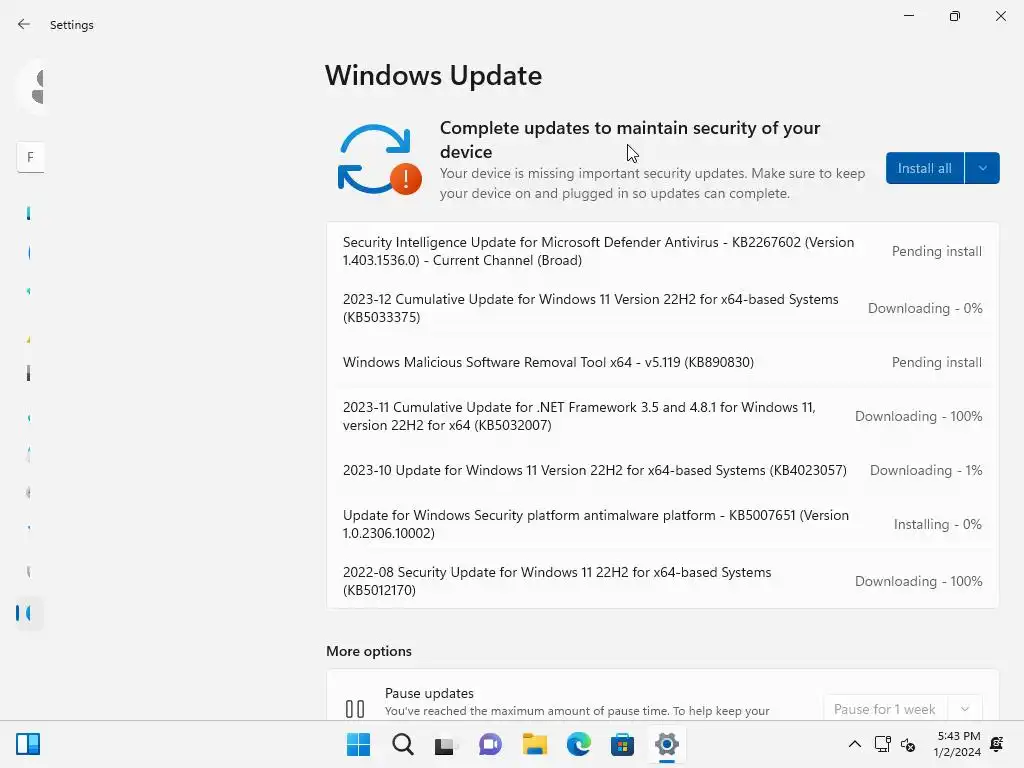Select the Security Intelligence Update KB2267602 row
This screenshot has height=768, width=1024.
coord(662,251)
